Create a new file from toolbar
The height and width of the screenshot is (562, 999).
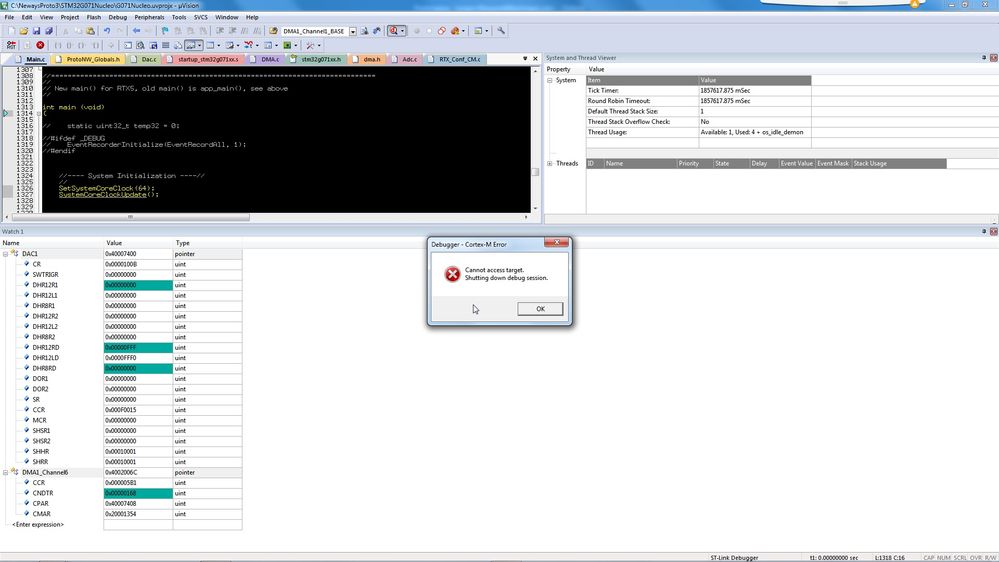tap(11, 31)
